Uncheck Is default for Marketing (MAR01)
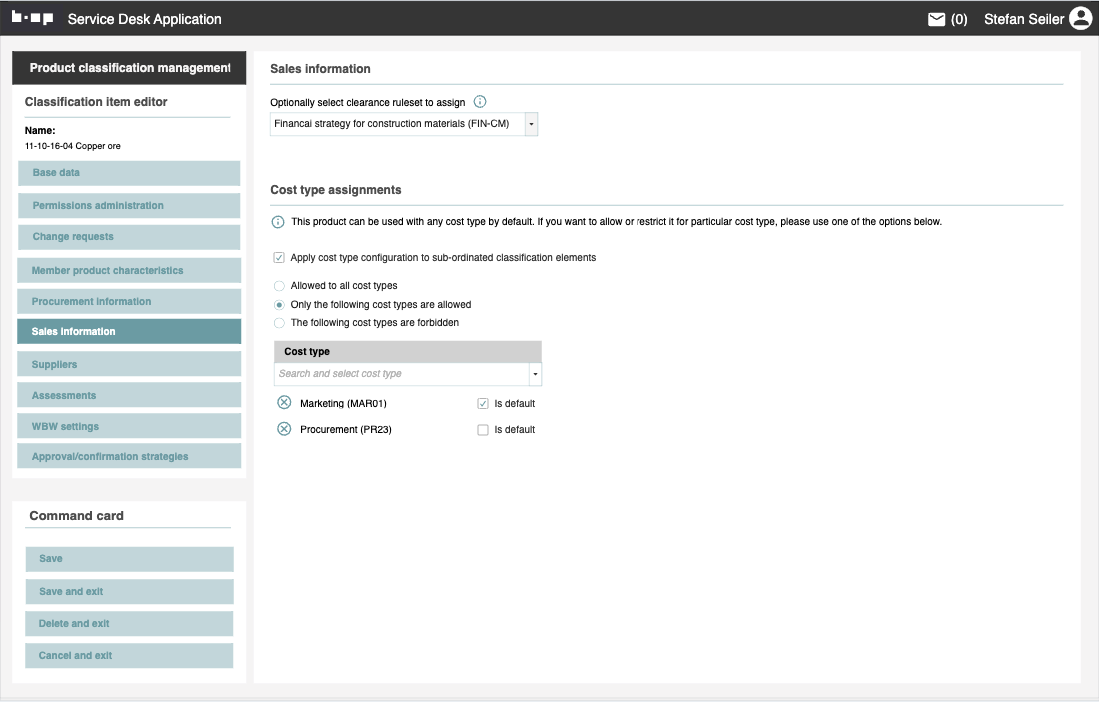Image resolution: width=1099 pixels, height=702 pixels. pos(483,404)
